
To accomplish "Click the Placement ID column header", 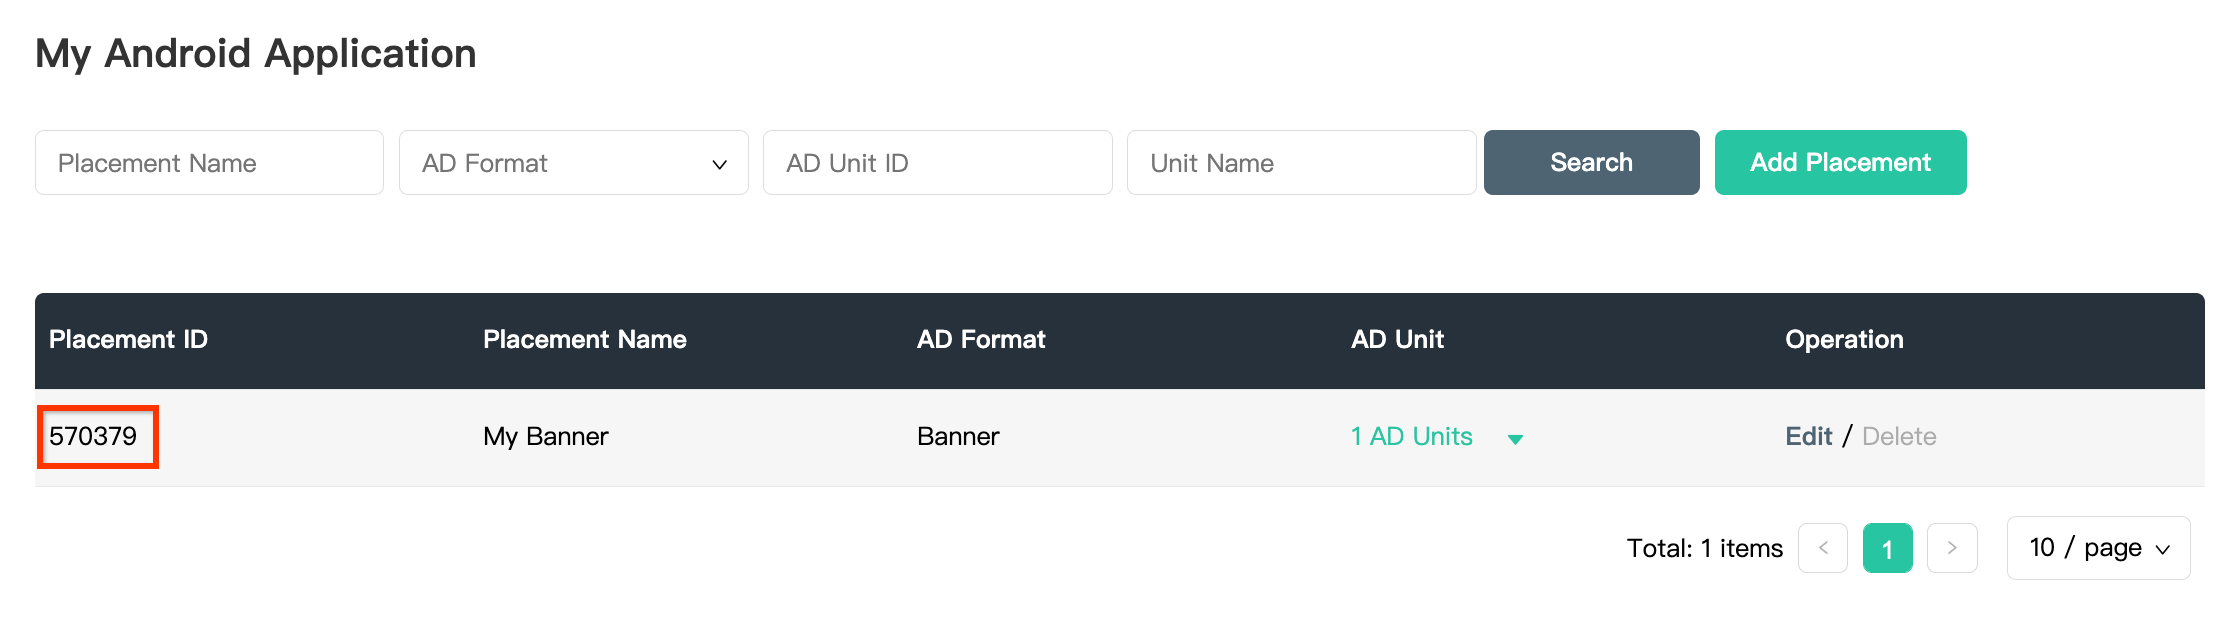I will [x=128, y=340].
